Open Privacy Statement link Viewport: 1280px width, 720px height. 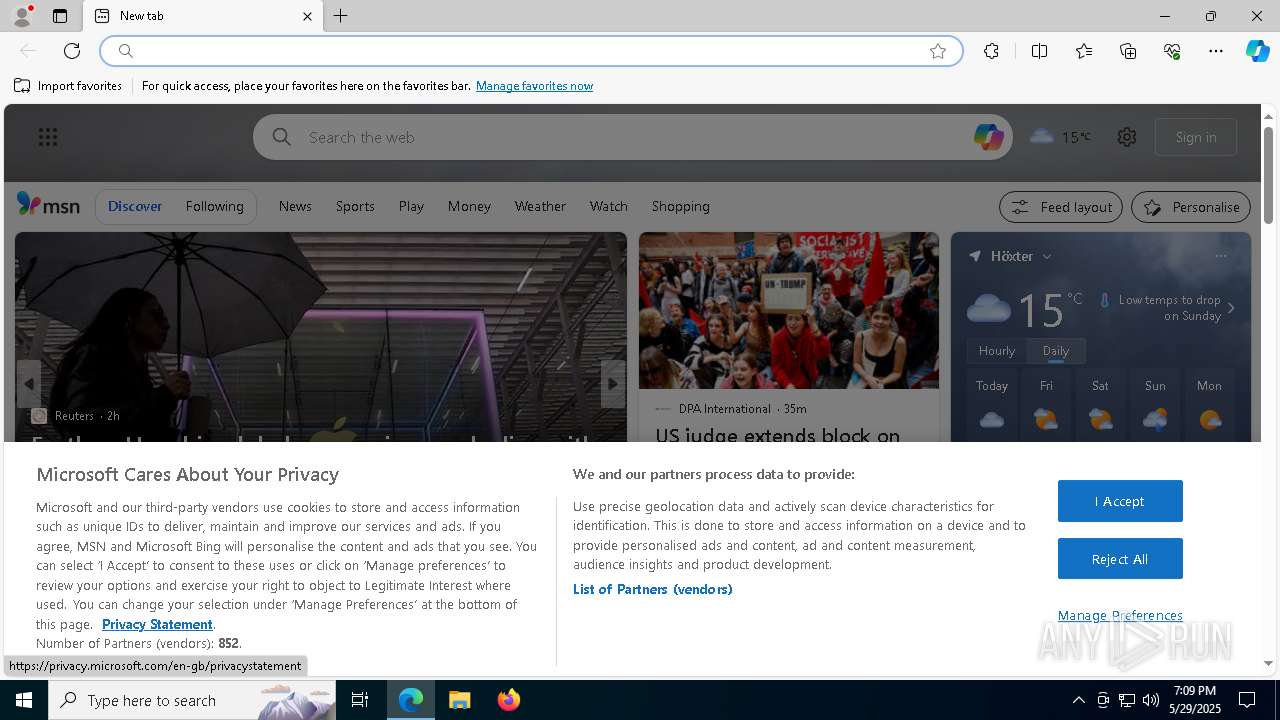coord(157,624)
